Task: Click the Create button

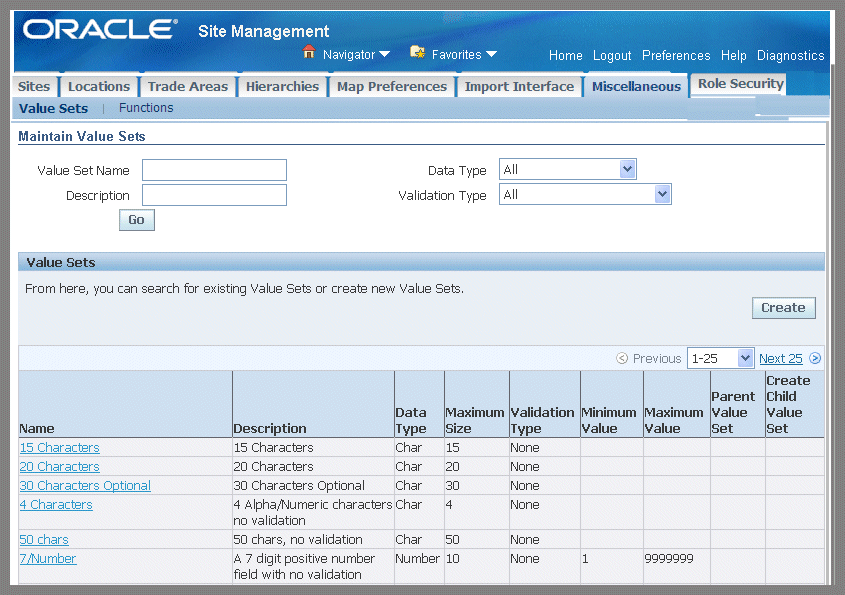Action: [x=783, y=308]
